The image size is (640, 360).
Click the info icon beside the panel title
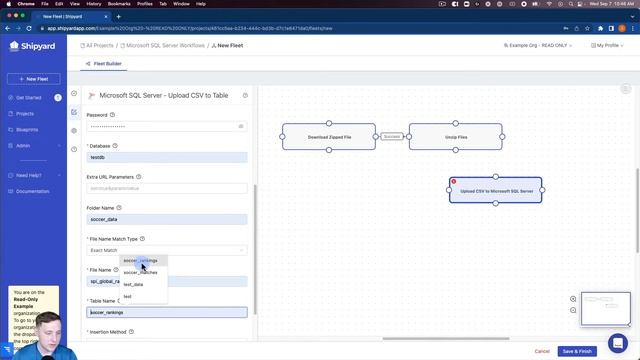tap(245, 96)
